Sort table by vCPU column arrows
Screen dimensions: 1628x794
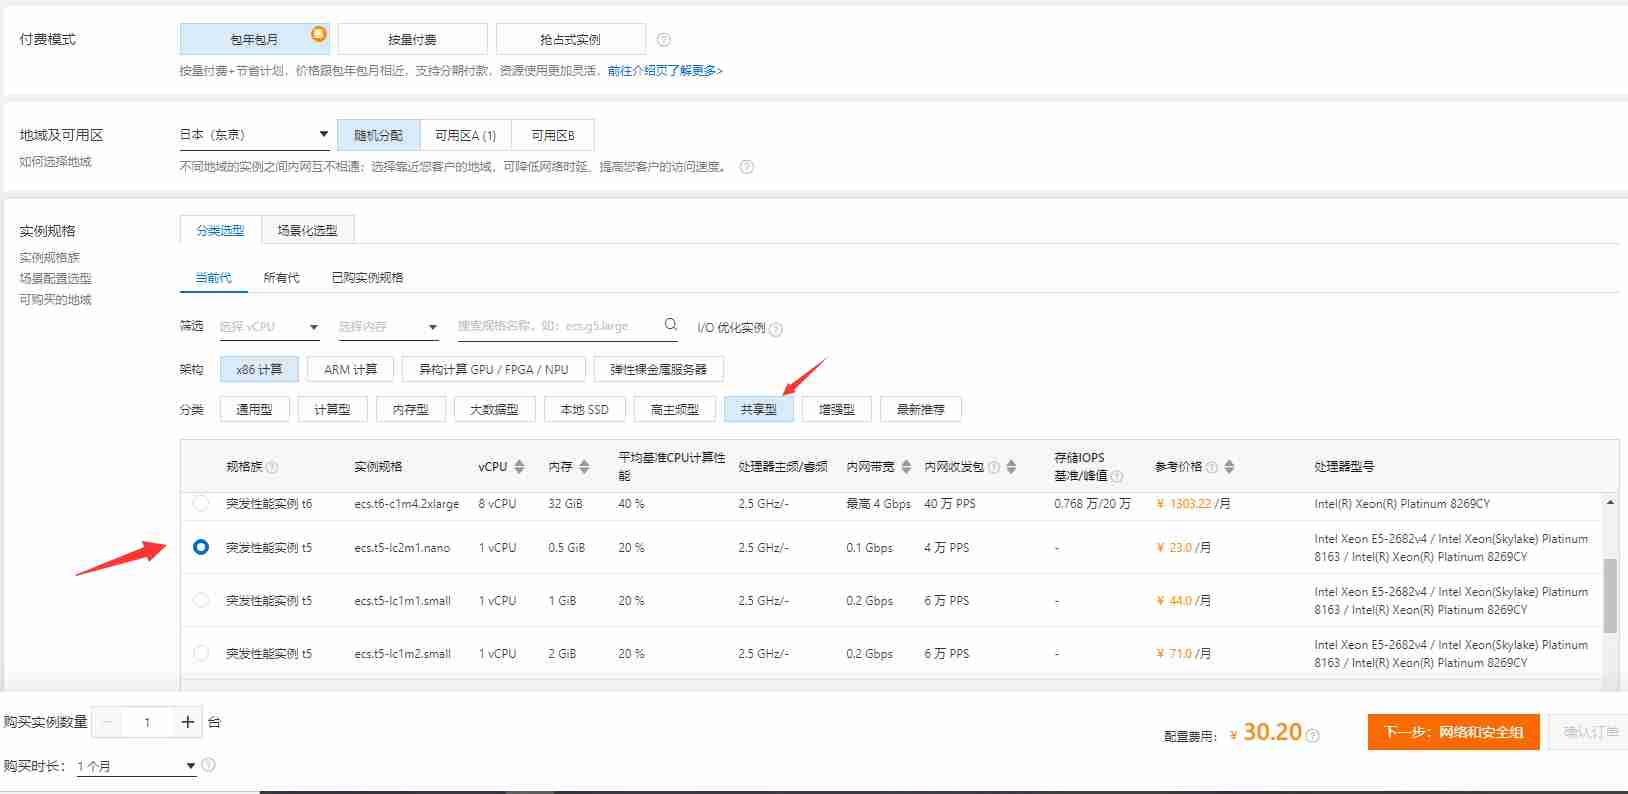pos(519,467)
